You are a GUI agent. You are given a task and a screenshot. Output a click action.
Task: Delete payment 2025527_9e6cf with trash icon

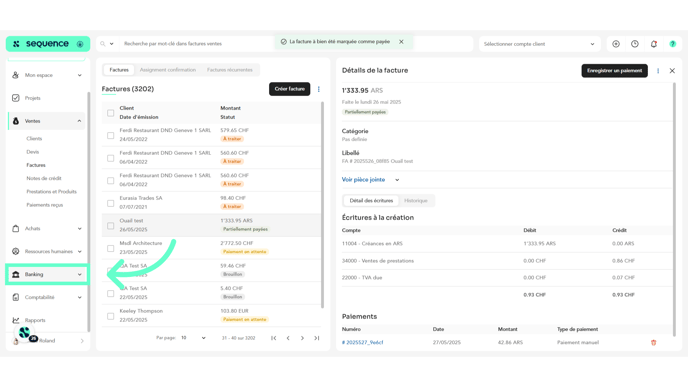coord(653,343)
